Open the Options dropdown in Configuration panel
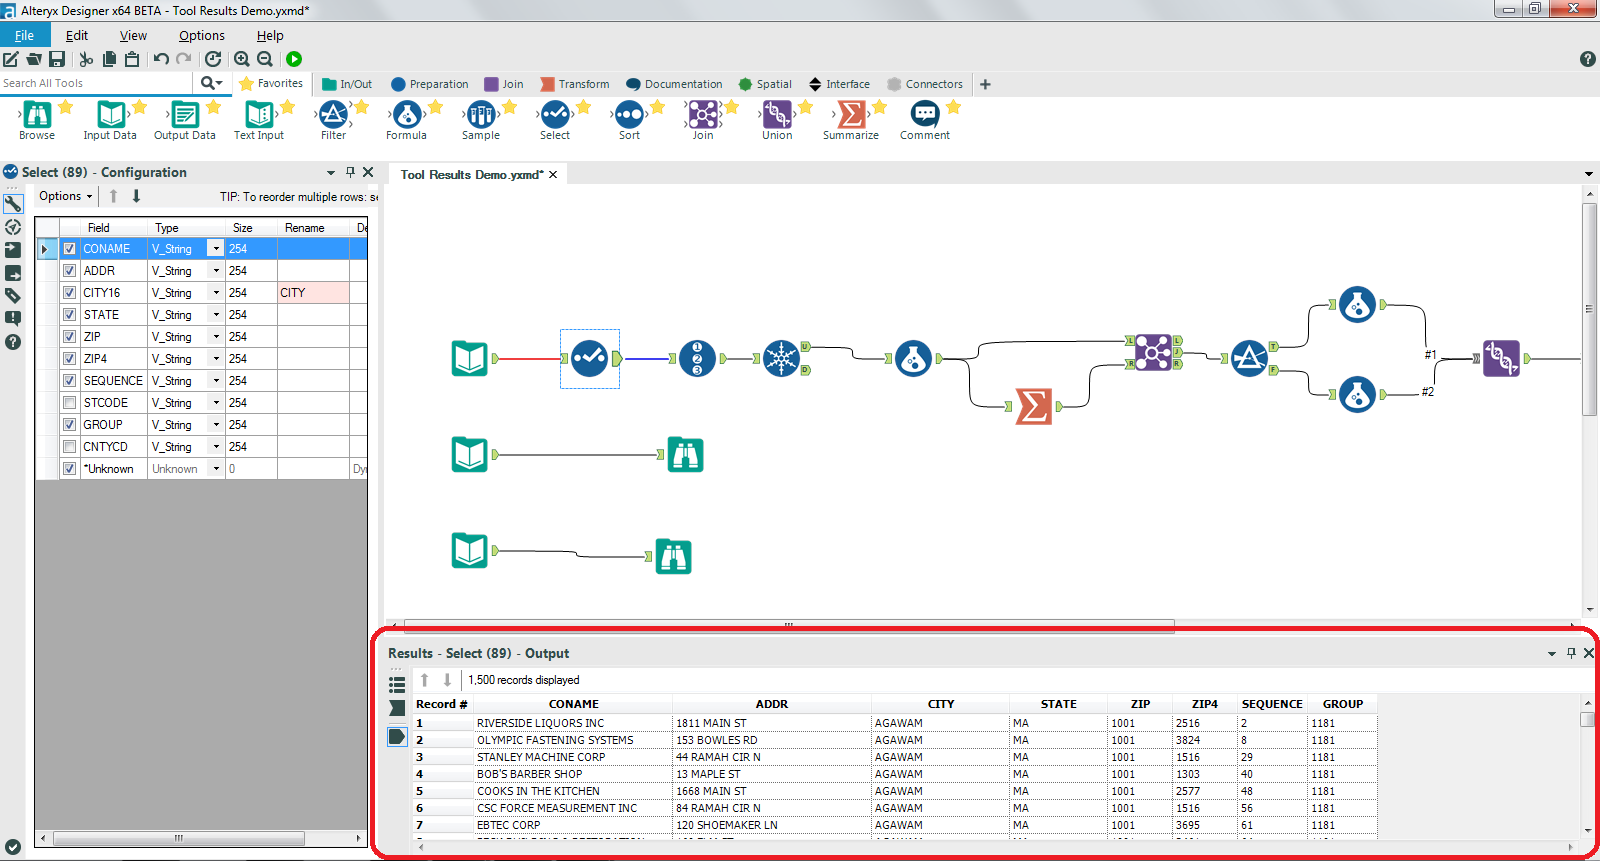The width and height of the screenshot is (1600, 861). (x=66, y=196)
